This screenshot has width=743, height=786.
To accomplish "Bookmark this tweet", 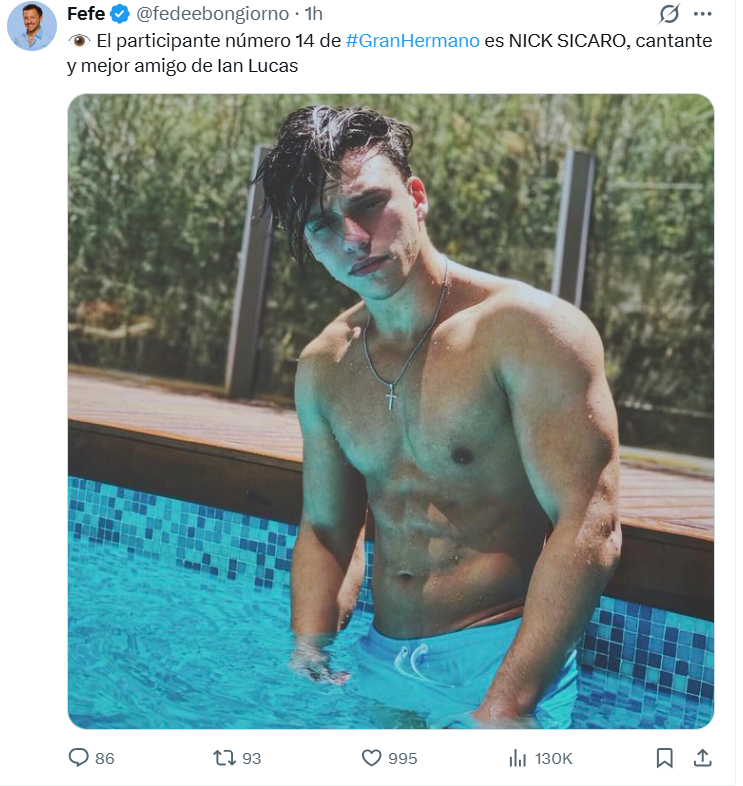I will 664,758.
